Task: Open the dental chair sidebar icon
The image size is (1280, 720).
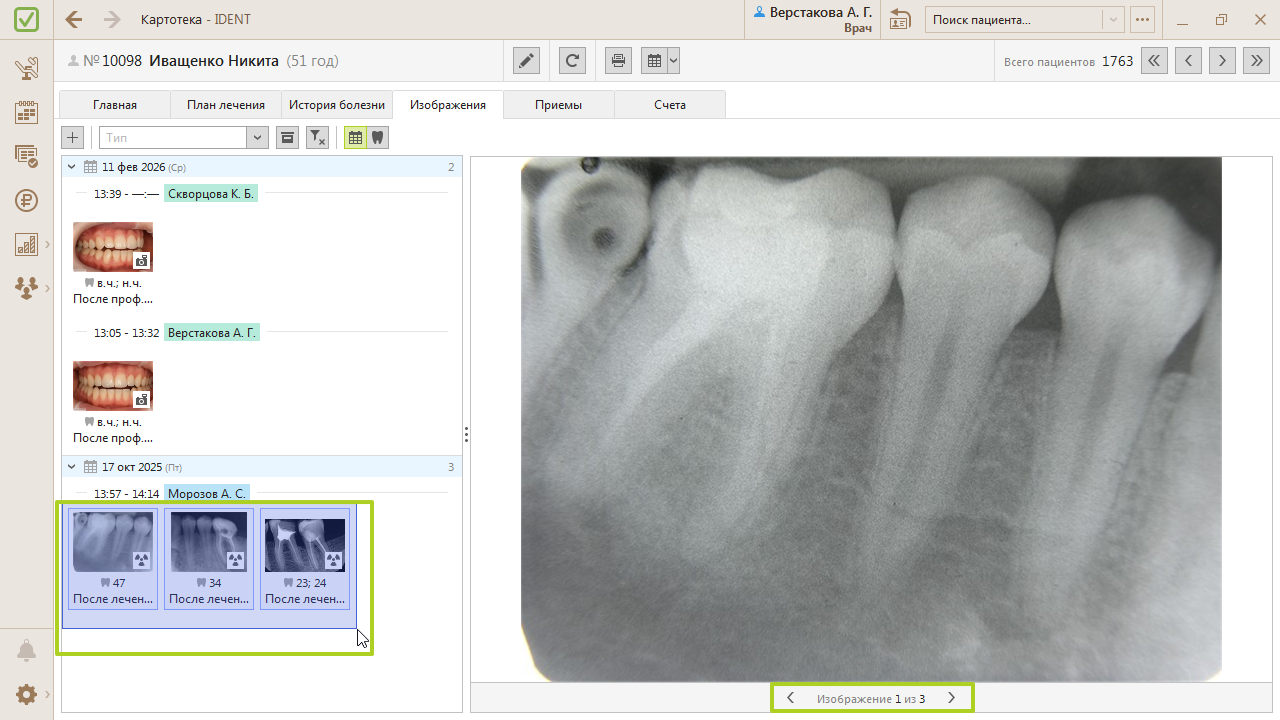Action: 27,69
